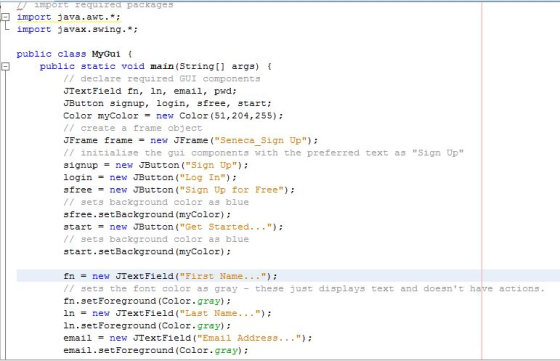Click the 'sfree.setBackground(myColor);' line
Viewport: 560px width, 361px height.
click(147, 215)
